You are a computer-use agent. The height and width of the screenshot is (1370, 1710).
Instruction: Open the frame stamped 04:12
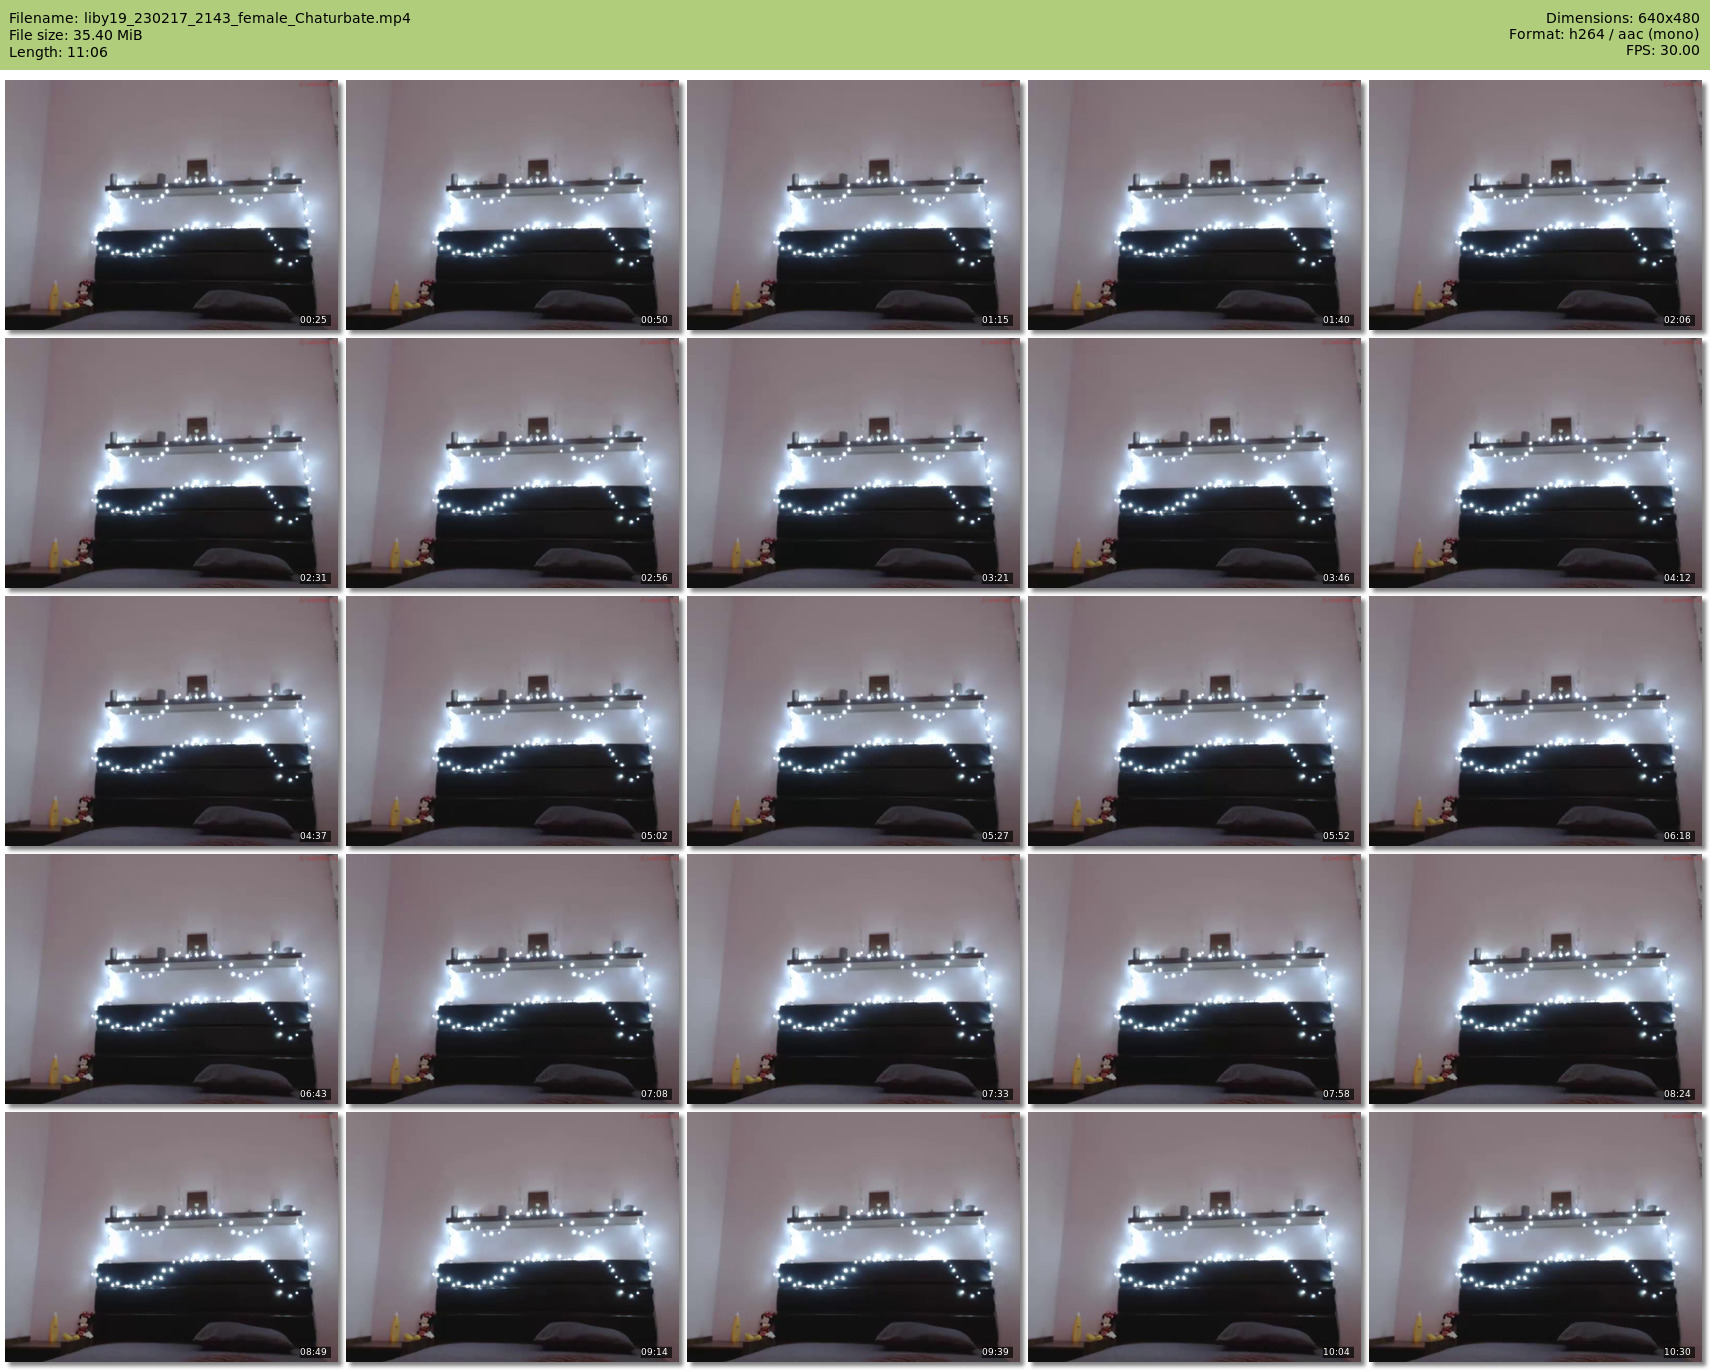(x=1535, y=463)
